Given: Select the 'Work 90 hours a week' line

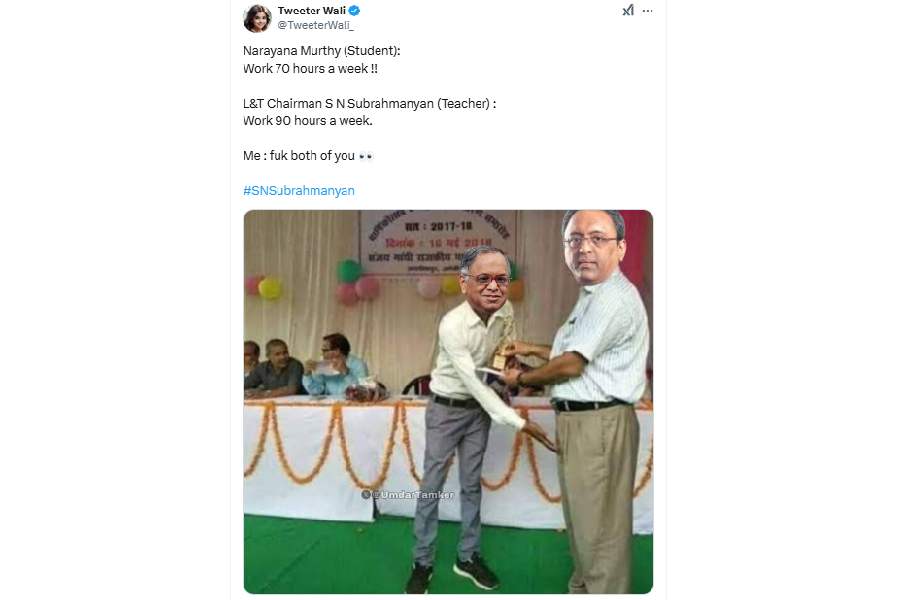Looking at the screenshot, I should pos(308,121).
